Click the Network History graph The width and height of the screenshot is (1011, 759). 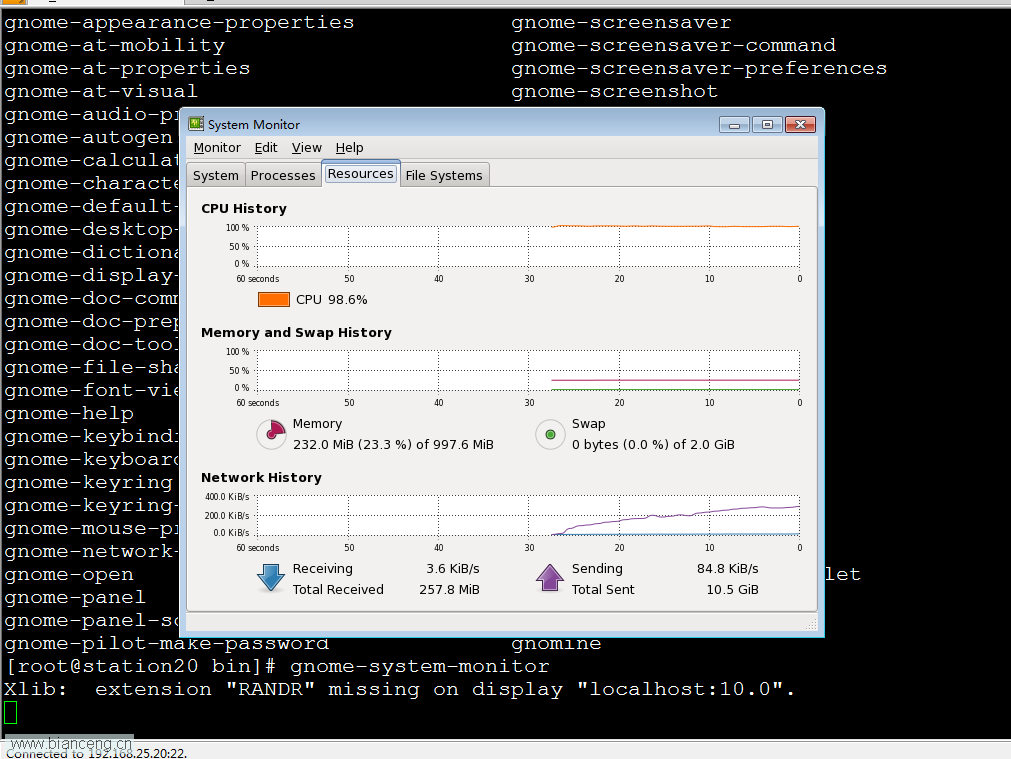point(529,515)
